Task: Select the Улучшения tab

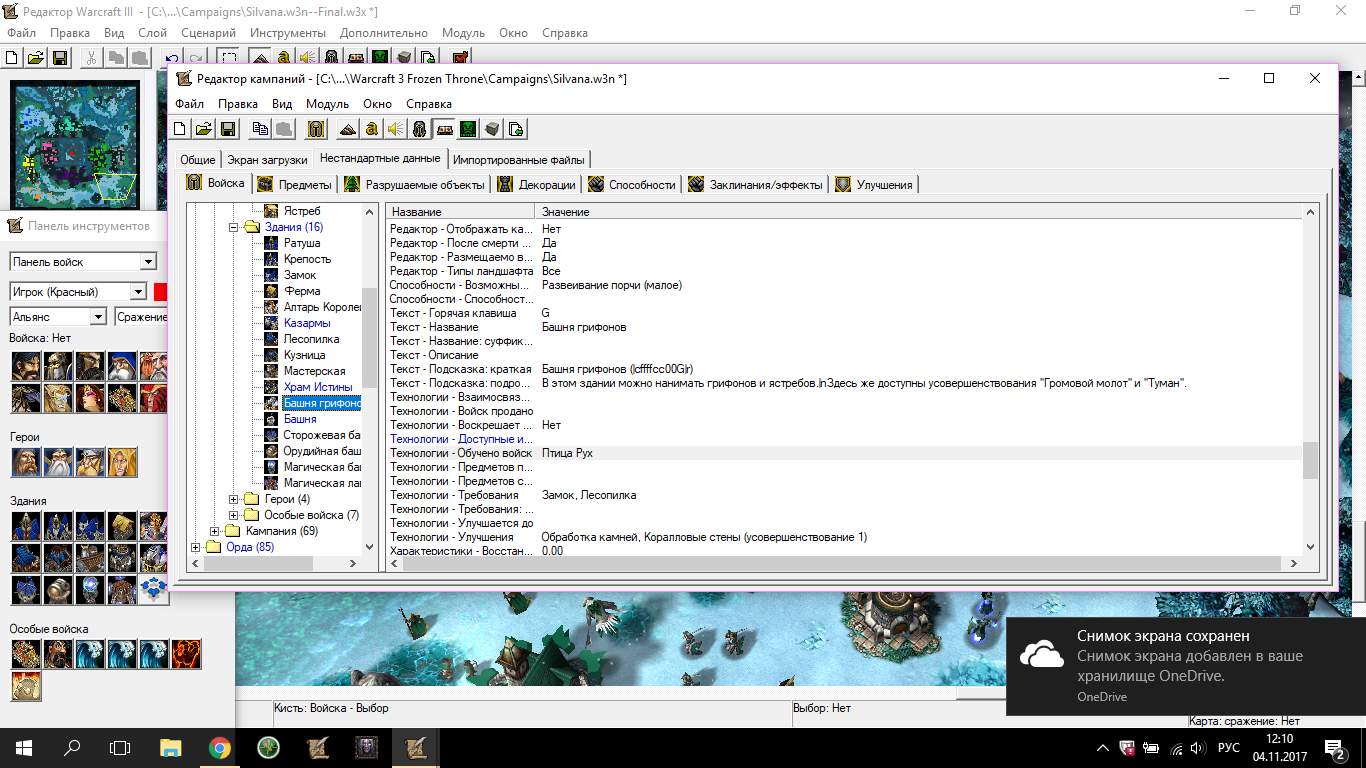Action: (874, 184)
